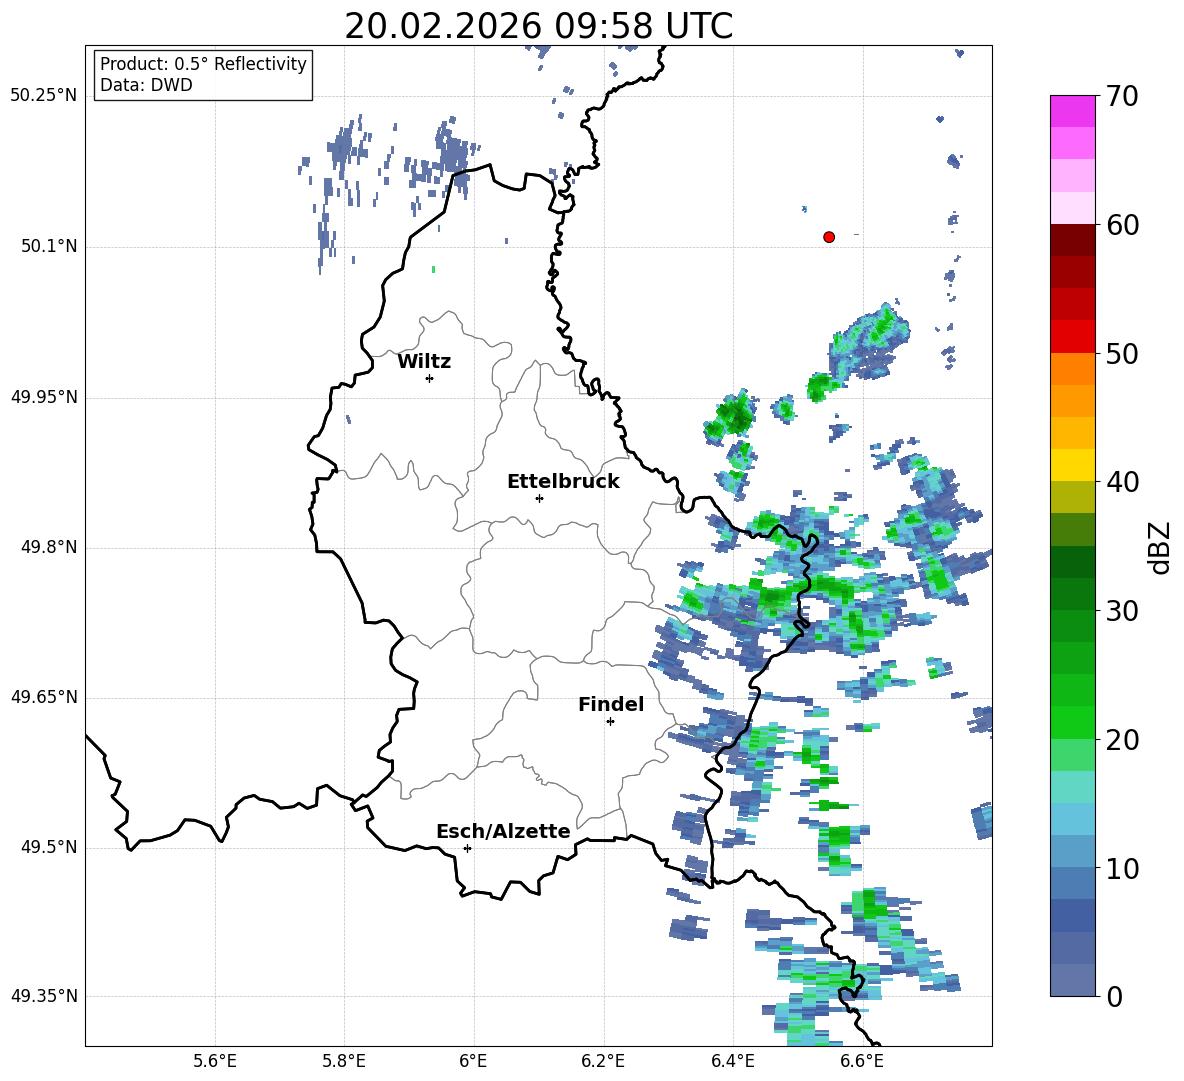Click the 49.65°N latitude label
Image resolution: width=1184 pixels, height=1081 pixels.
coord(44,697)
